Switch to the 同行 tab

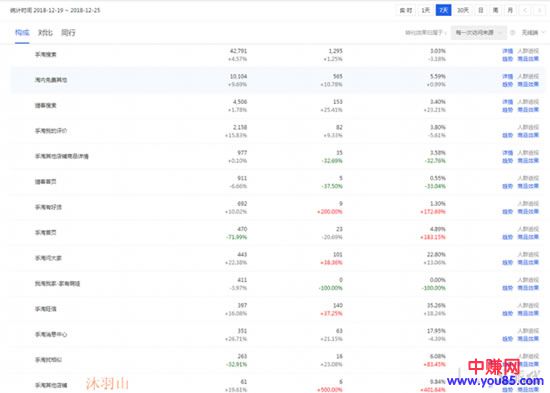click(x=68, y=33)
